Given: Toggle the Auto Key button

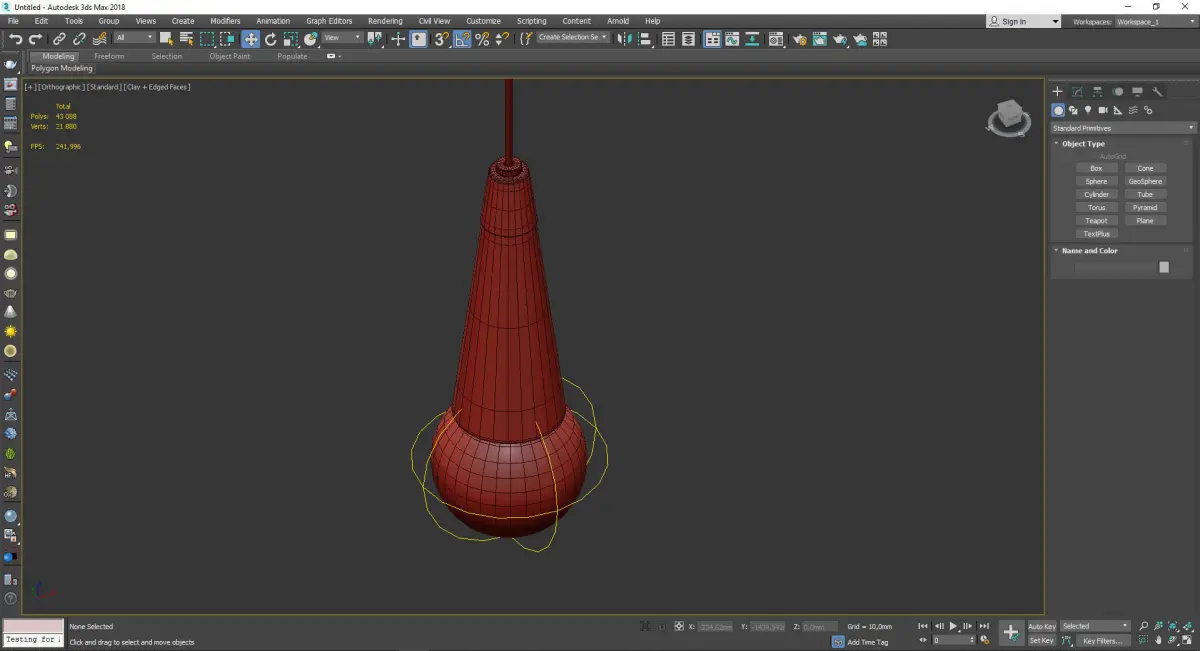Looking at the screenshot, I should (1041, 627).
